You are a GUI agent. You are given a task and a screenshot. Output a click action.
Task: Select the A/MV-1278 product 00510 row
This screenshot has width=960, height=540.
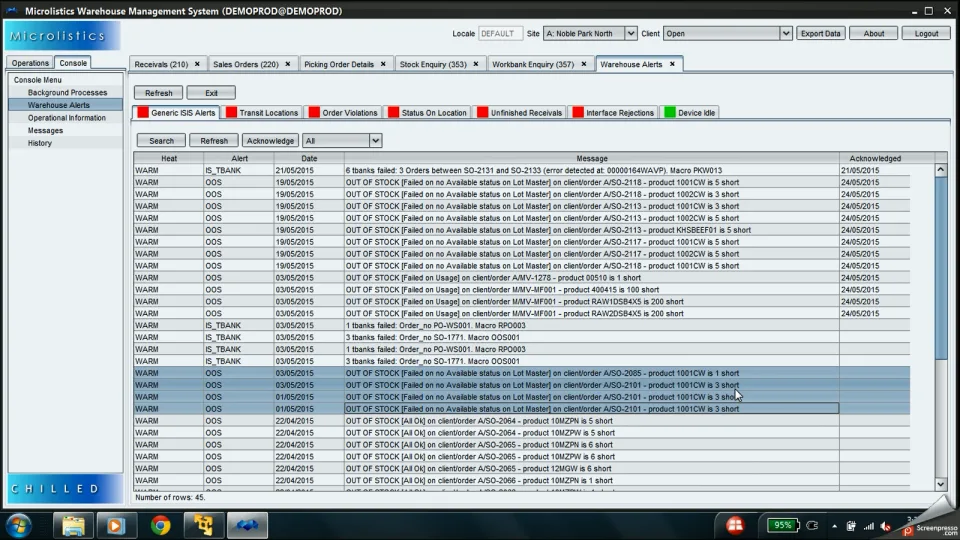(522, 278)
